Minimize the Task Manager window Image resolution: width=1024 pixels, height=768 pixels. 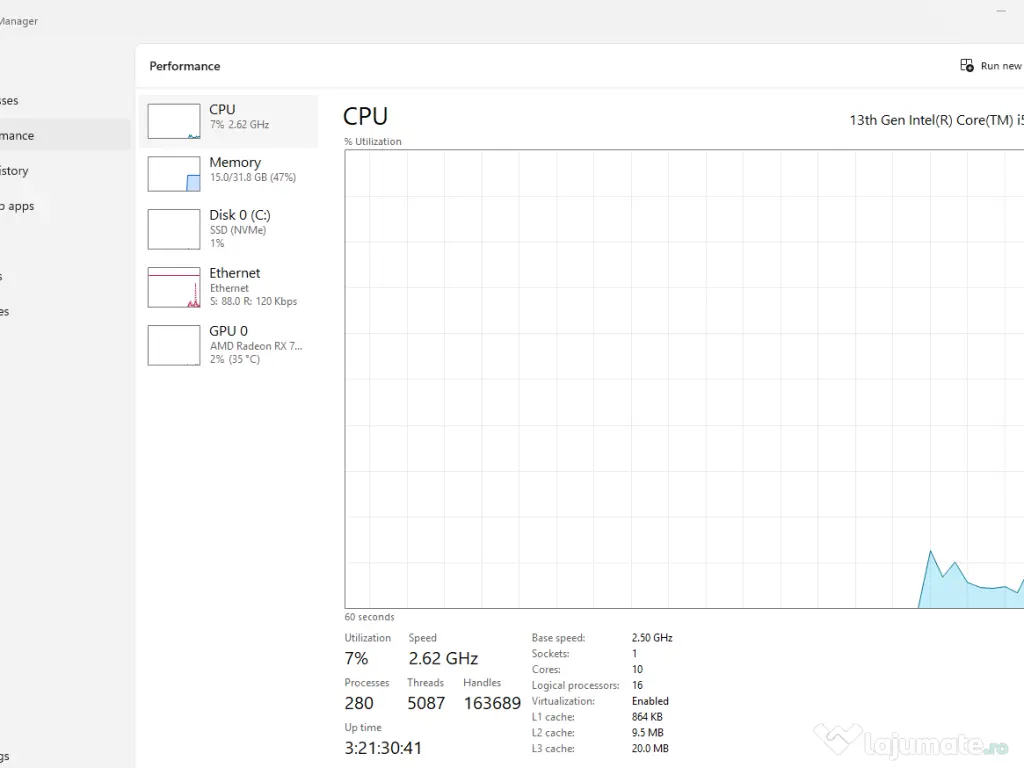tap(1001, 11)
